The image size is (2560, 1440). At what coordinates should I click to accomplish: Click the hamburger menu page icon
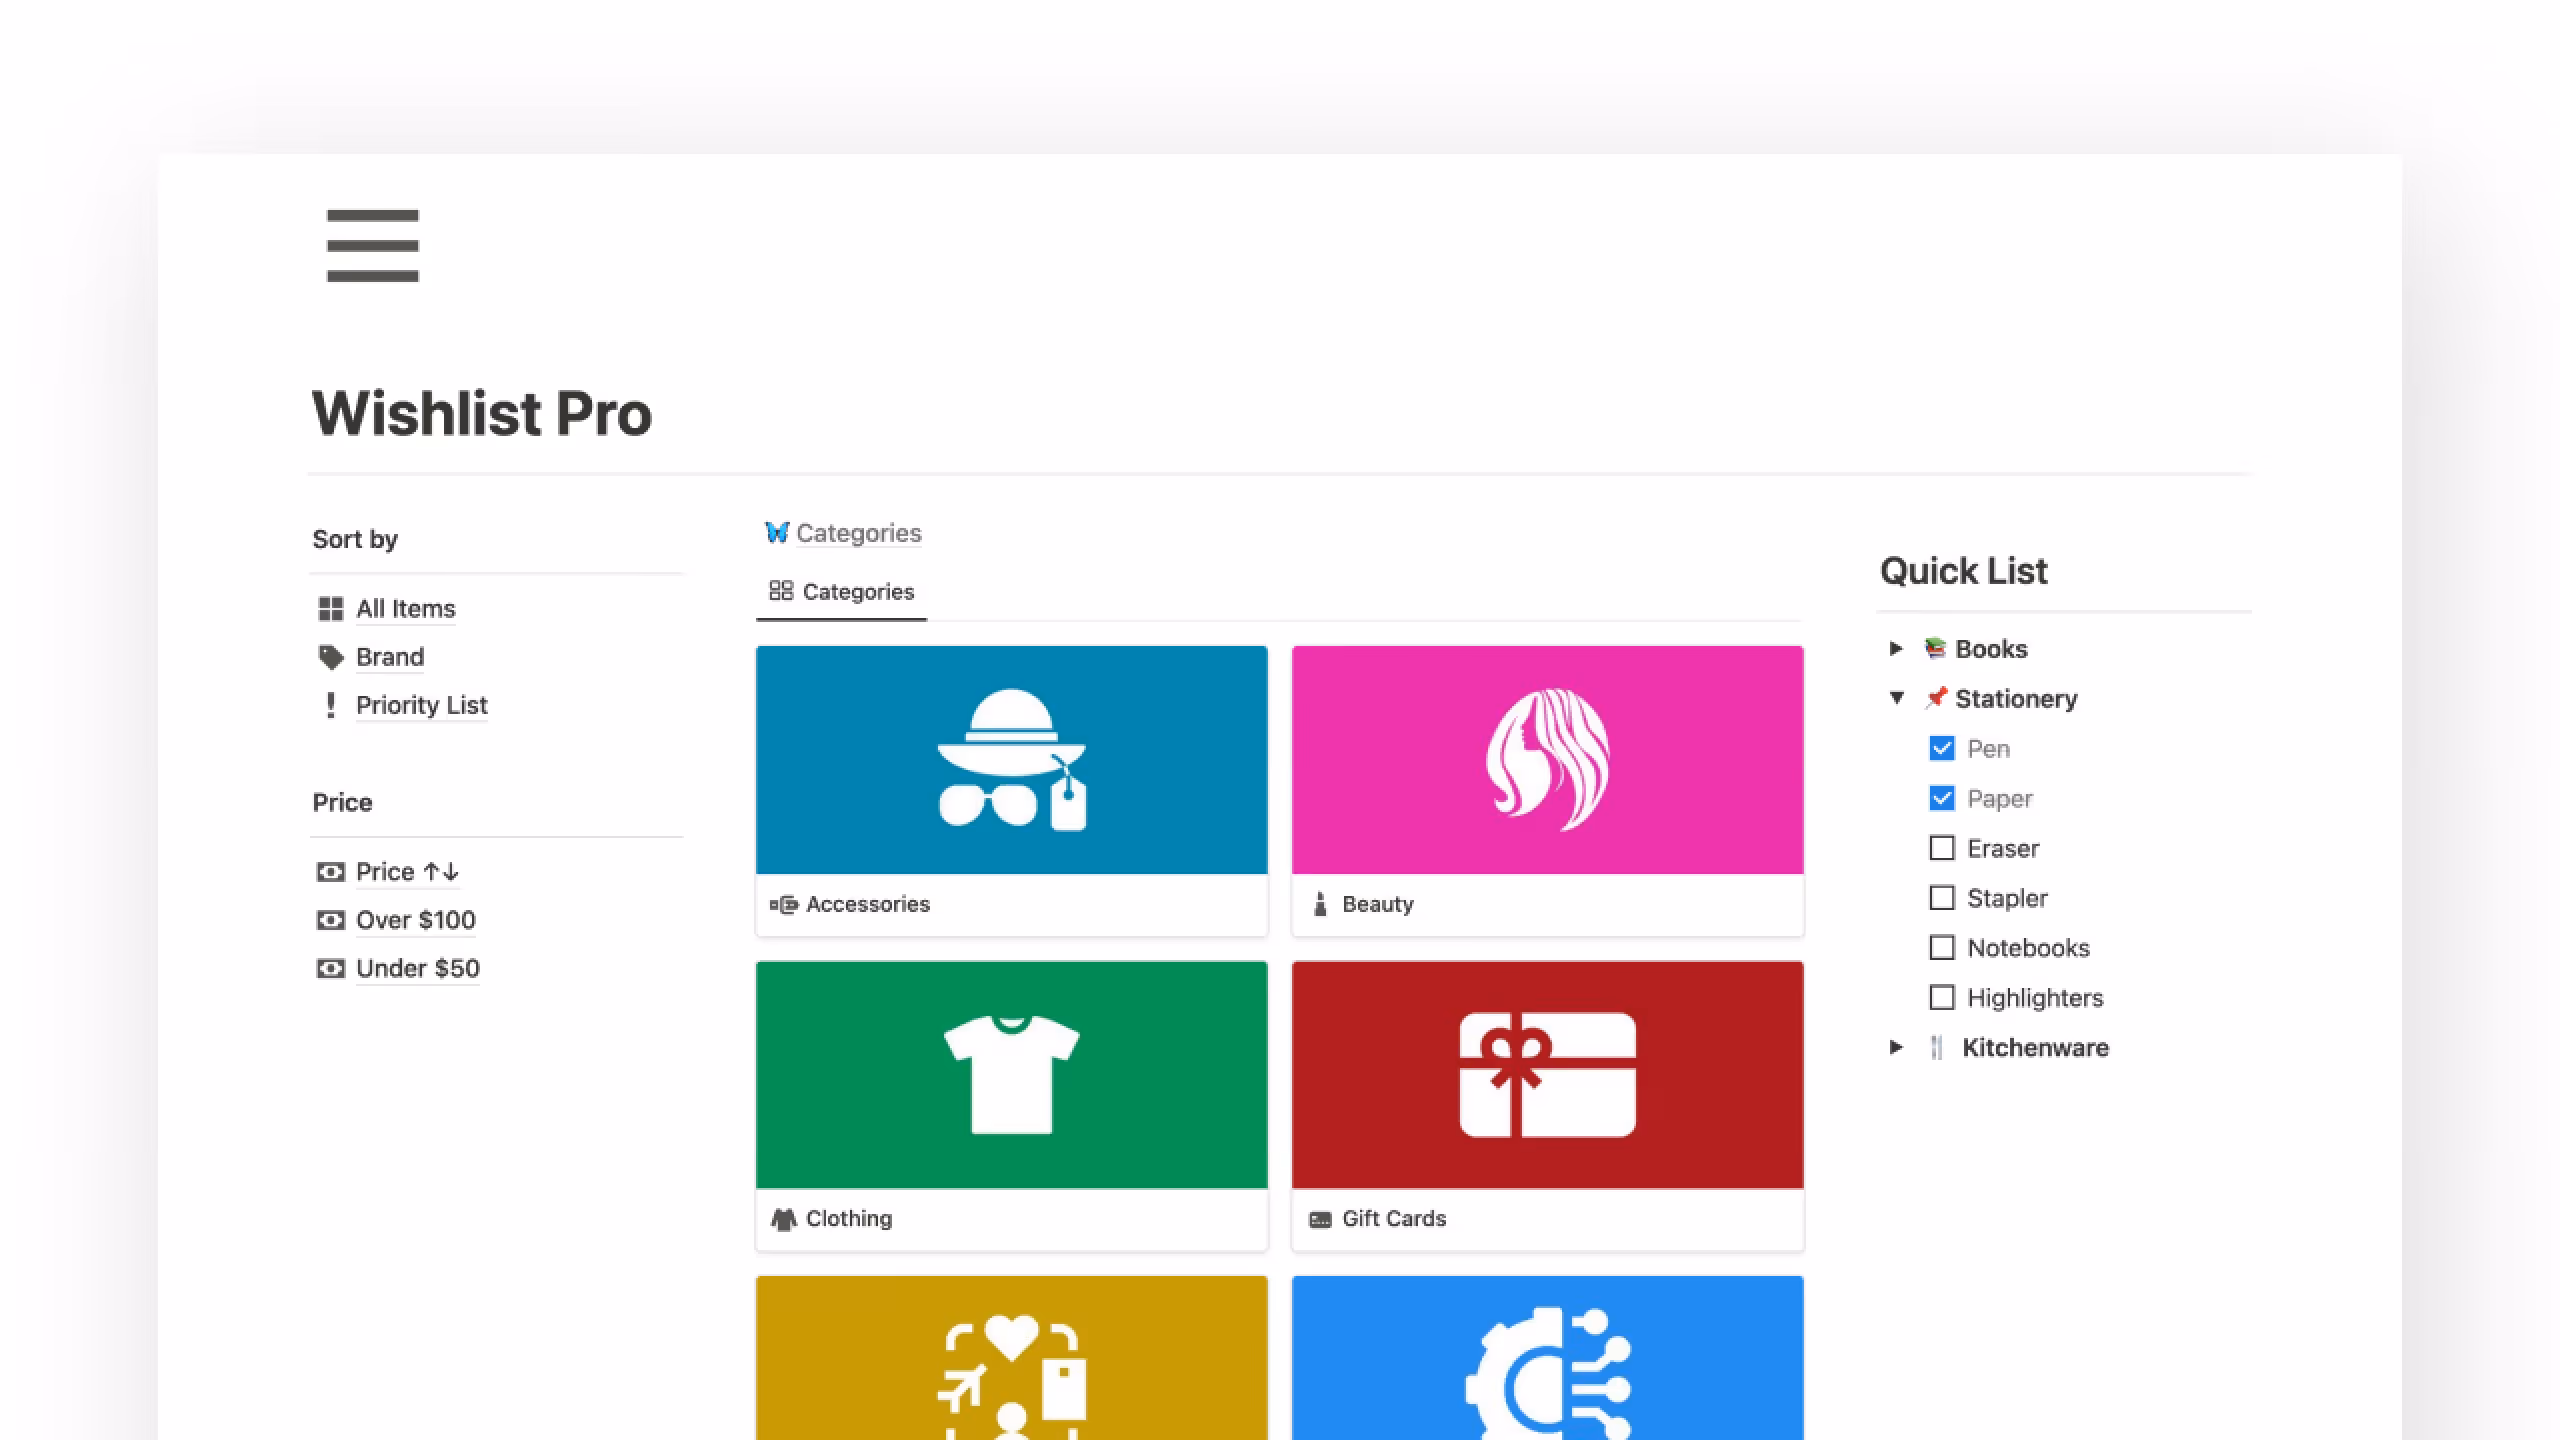point(372,246)
